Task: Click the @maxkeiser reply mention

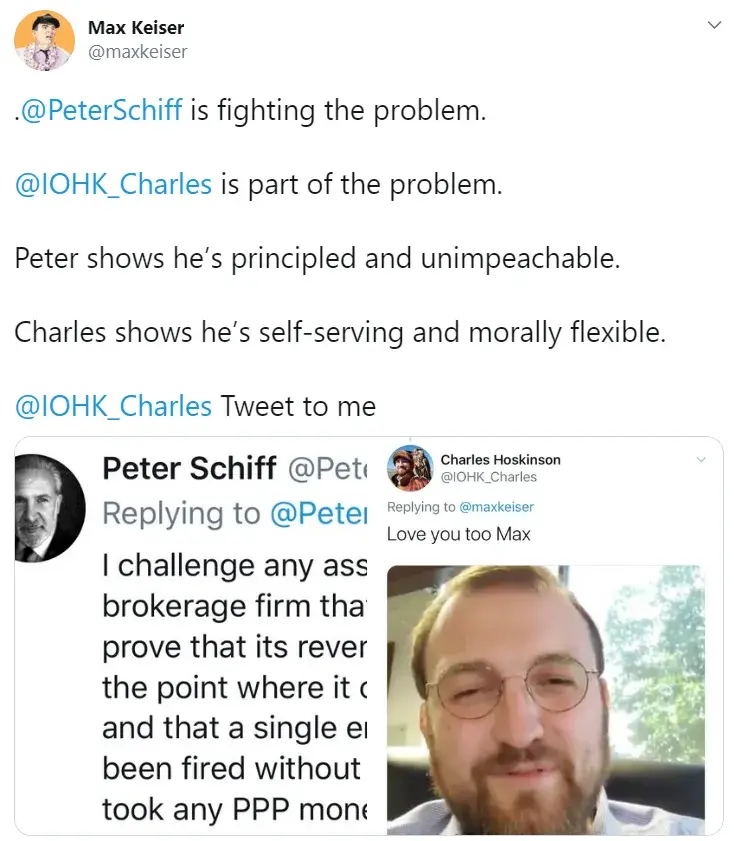Action: 497,507
